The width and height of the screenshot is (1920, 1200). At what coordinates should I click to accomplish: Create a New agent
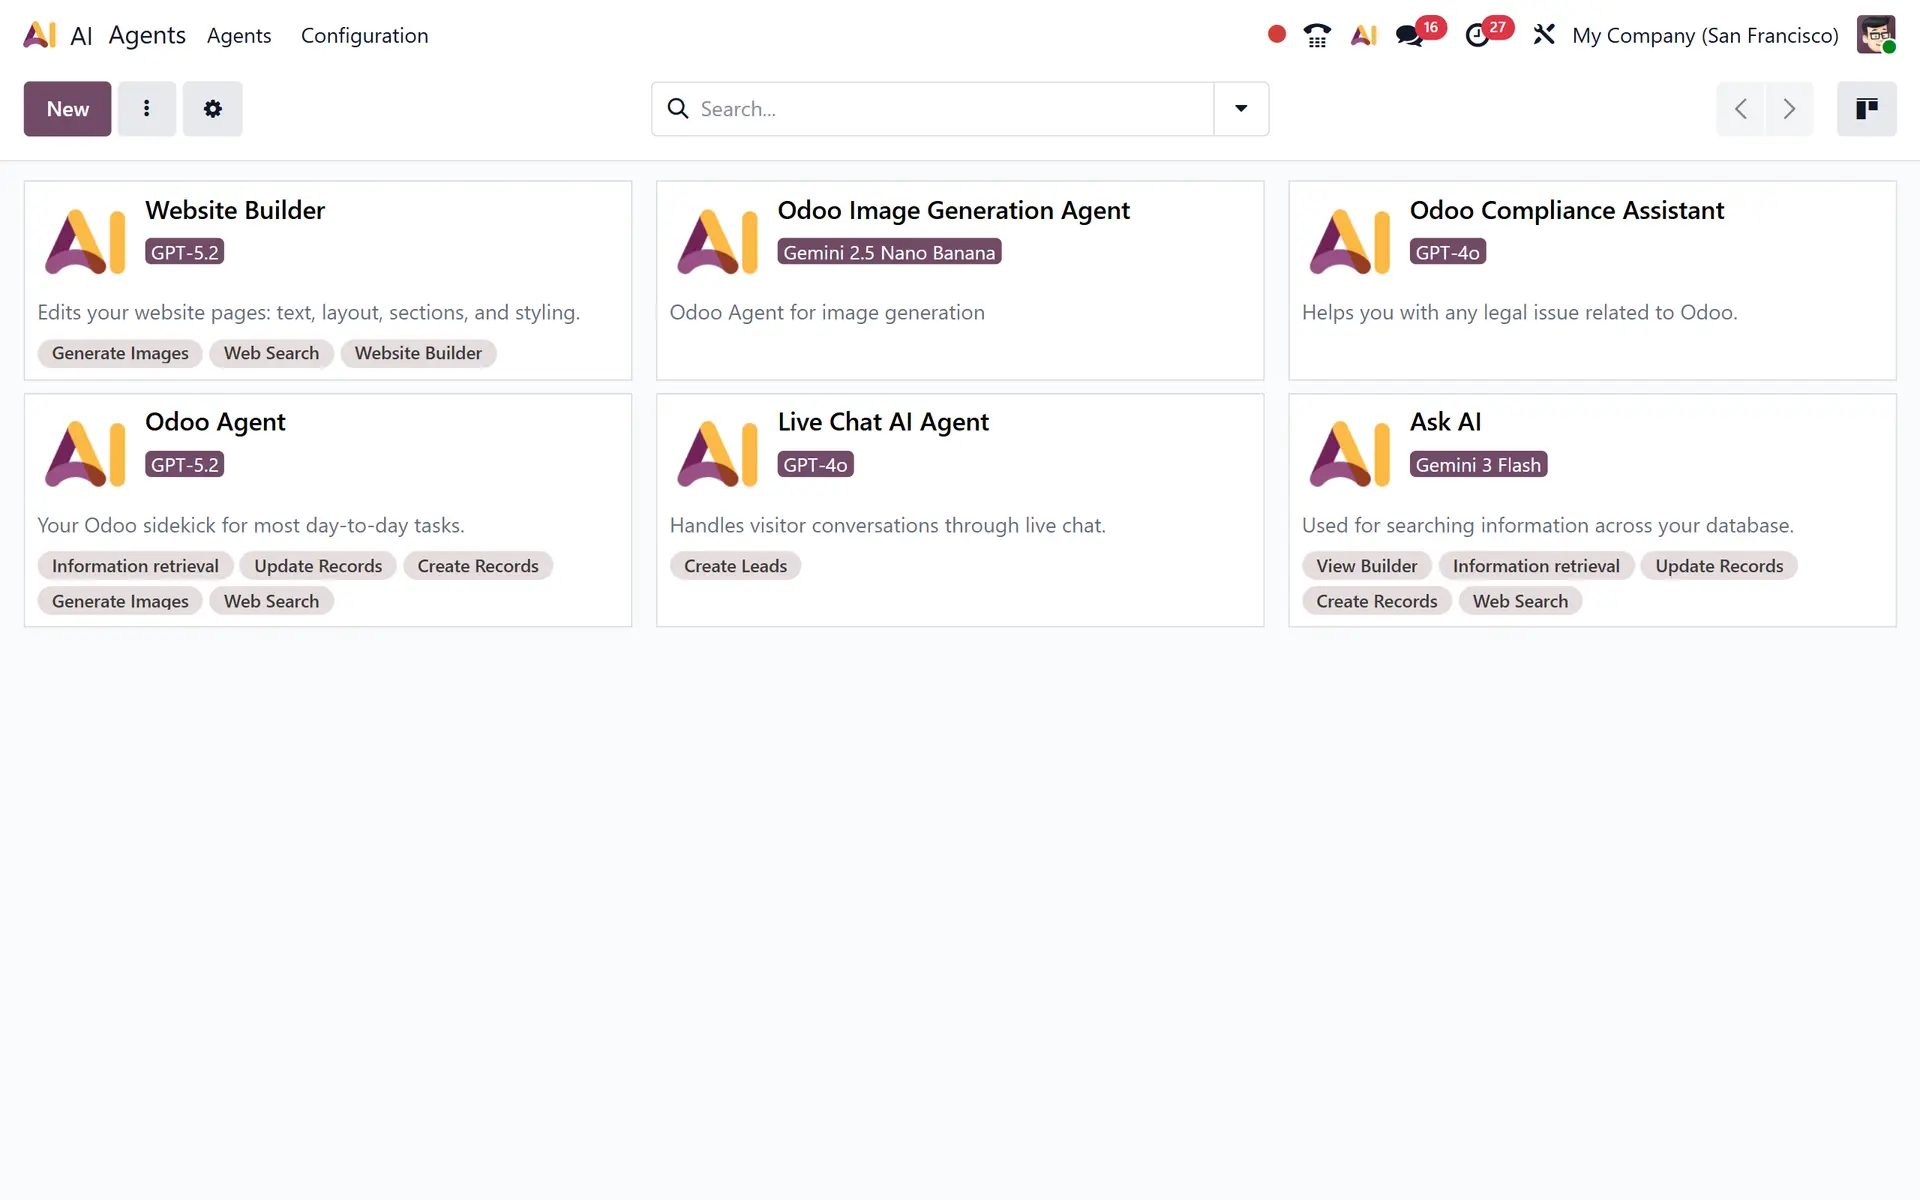[67, 108]
